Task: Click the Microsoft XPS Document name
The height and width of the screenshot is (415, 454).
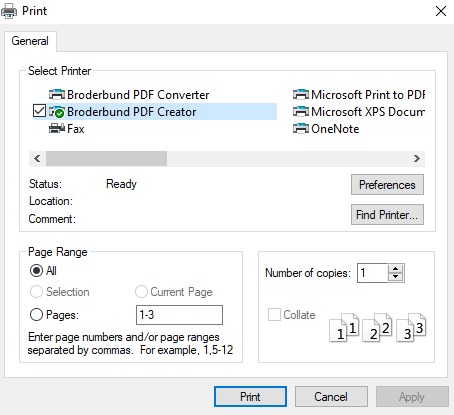Action: coord(368,112)
